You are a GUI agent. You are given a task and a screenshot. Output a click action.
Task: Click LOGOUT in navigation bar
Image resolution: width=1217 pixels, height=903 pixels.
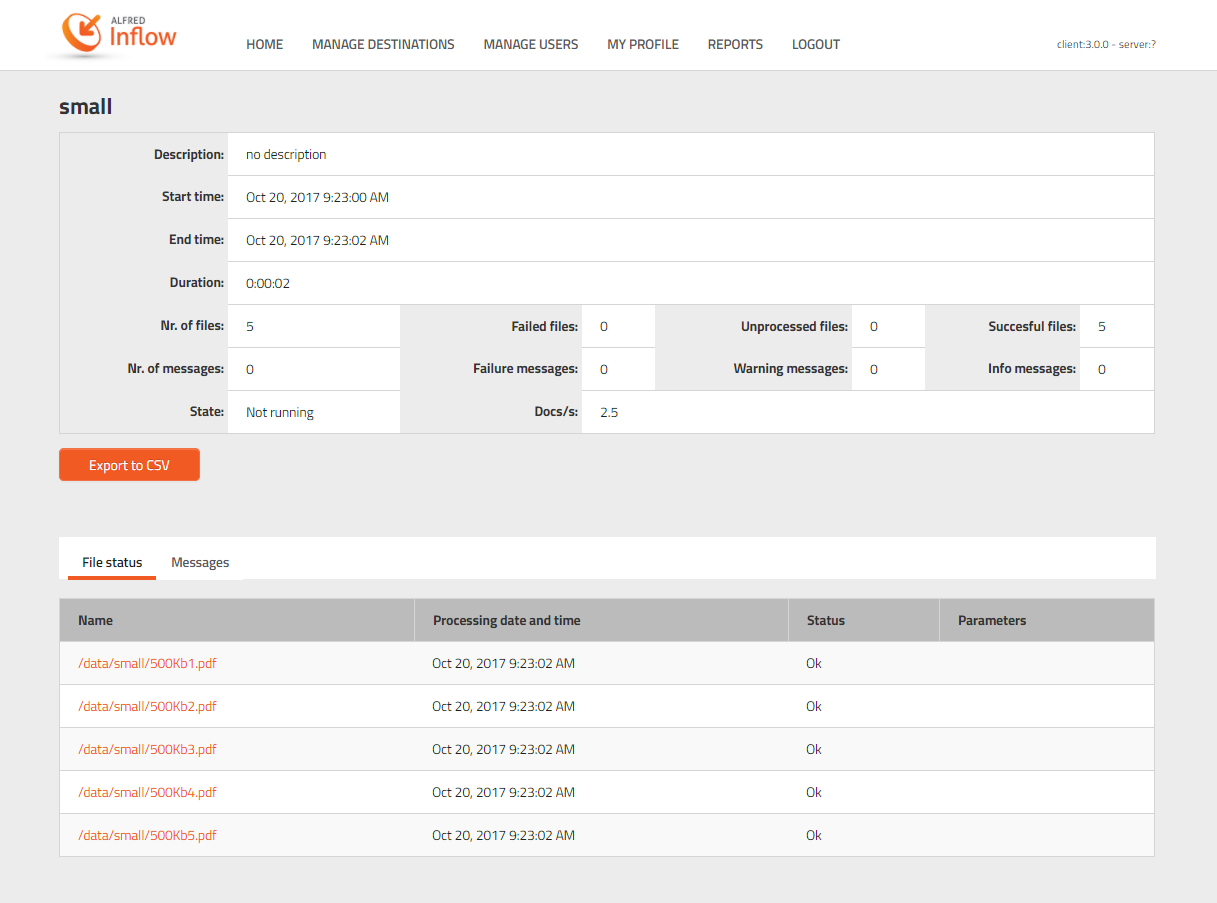pyautogui.click(x=815, y=44)
